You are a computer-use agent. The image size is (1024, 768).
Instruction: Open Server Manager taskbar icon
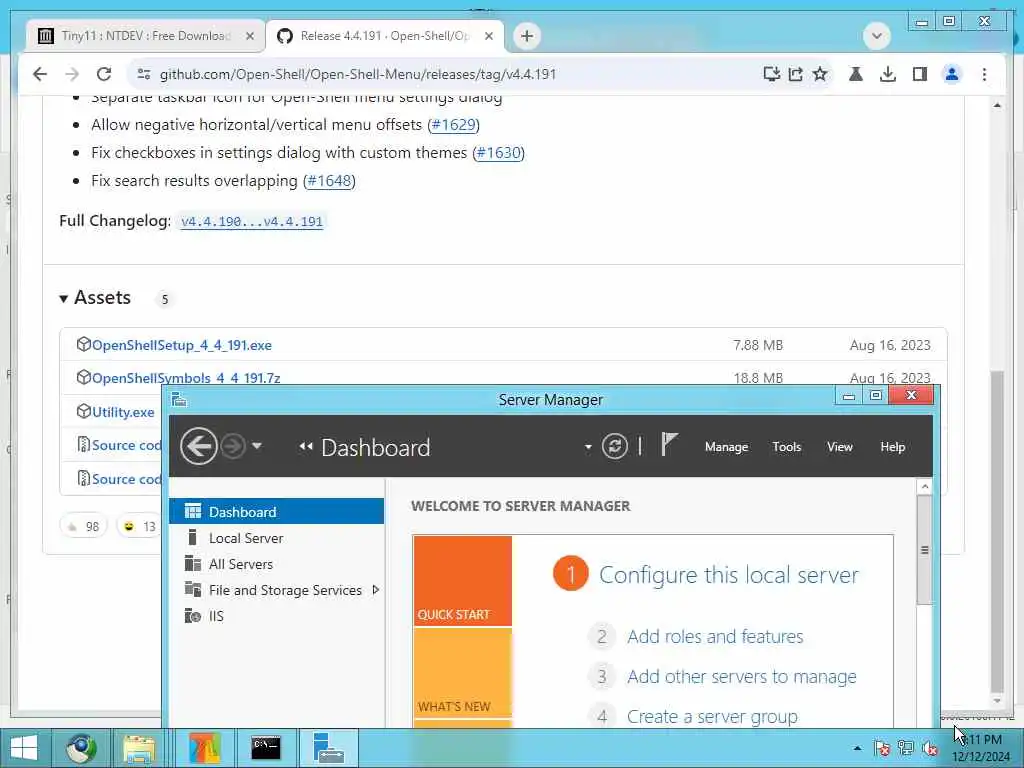328,748
